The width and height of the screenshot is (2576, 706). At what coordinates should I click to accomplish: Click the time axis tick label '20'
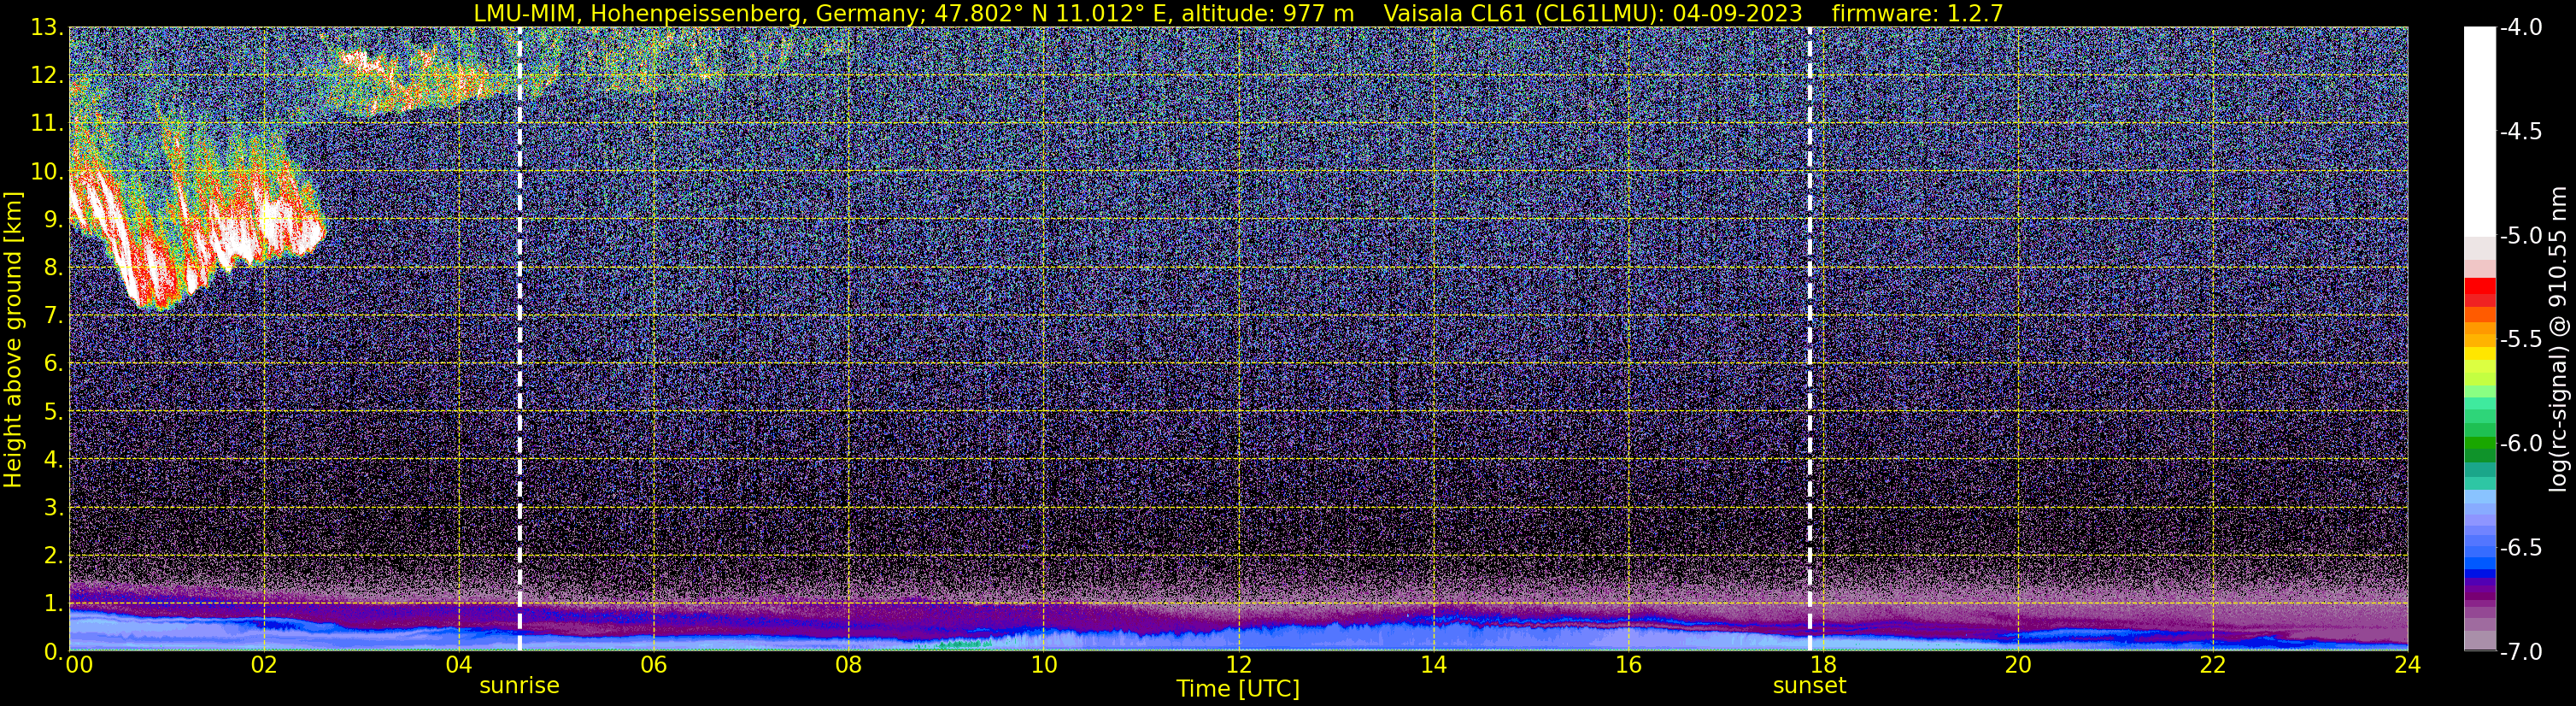pyautogui.click(x=2018, y=665)
